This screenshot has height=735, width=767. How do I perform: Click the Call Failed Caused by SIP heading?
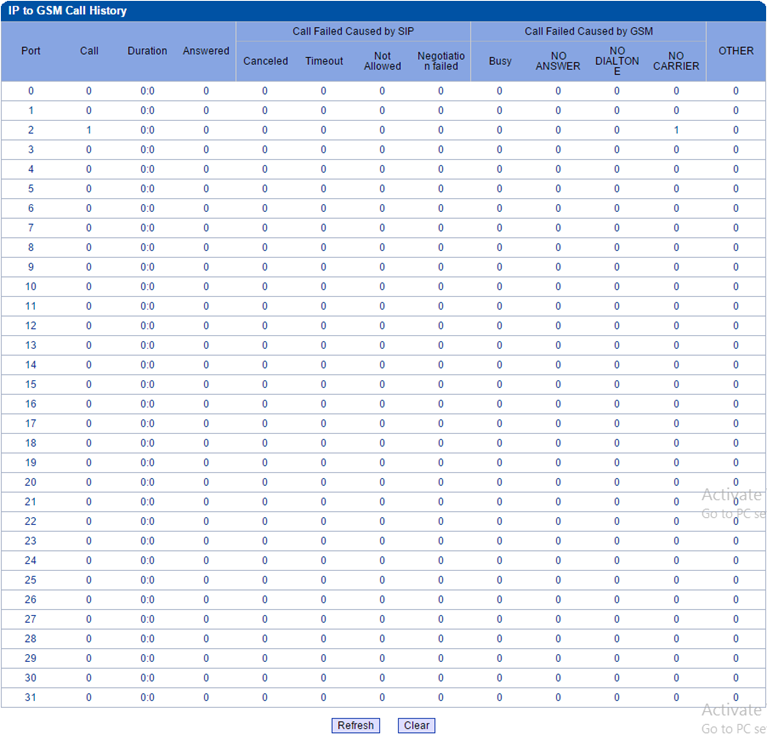click(353, 32)
